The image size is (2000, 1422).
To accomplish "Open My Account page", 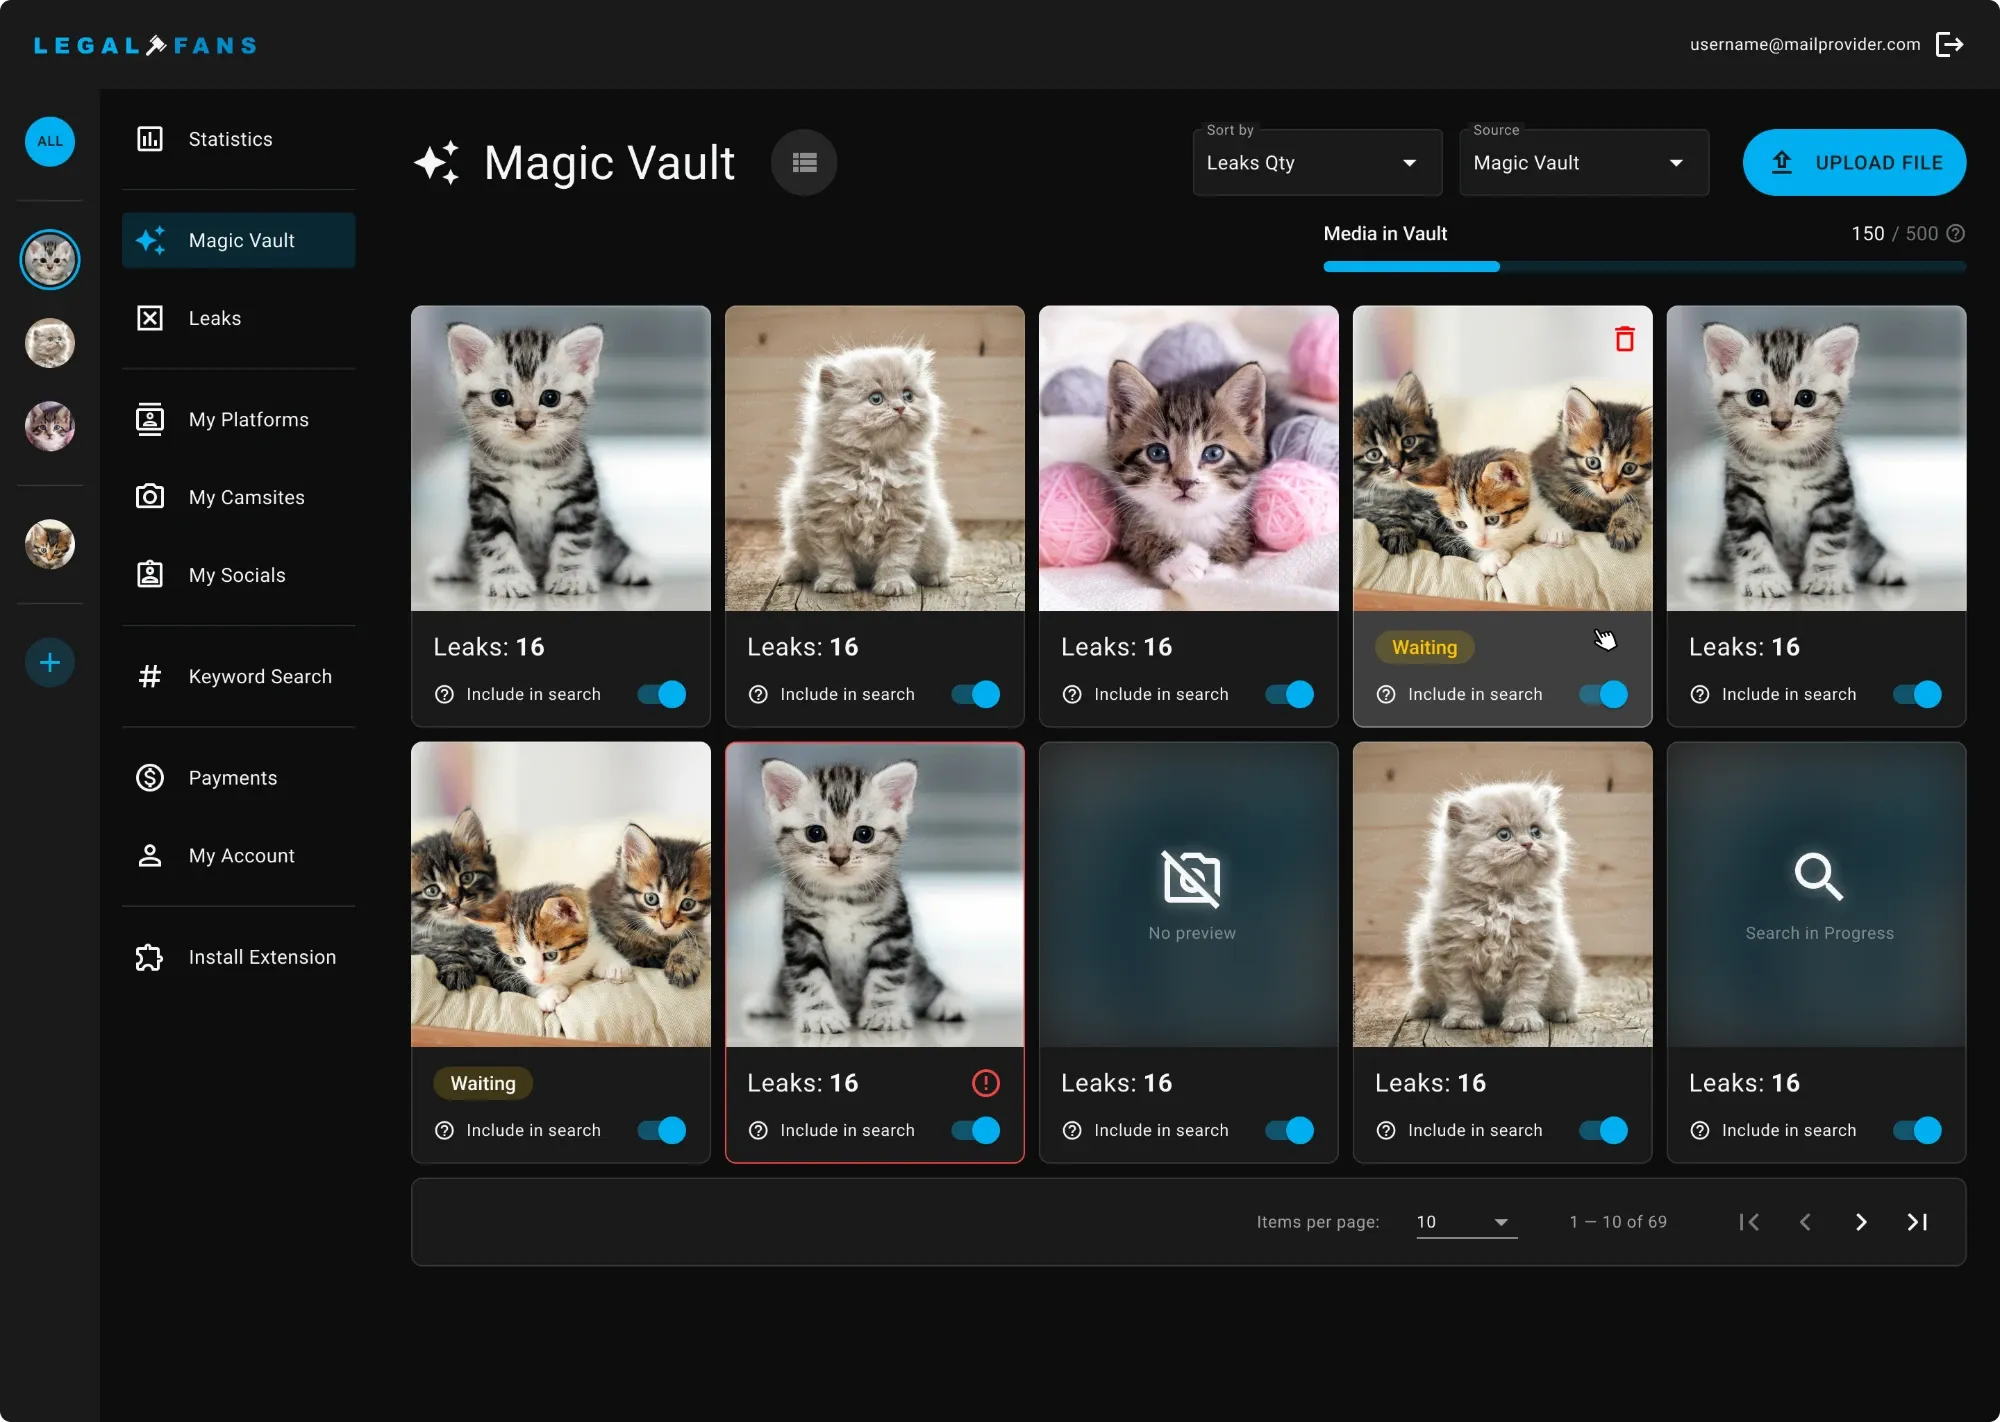I will pos(238,855).
